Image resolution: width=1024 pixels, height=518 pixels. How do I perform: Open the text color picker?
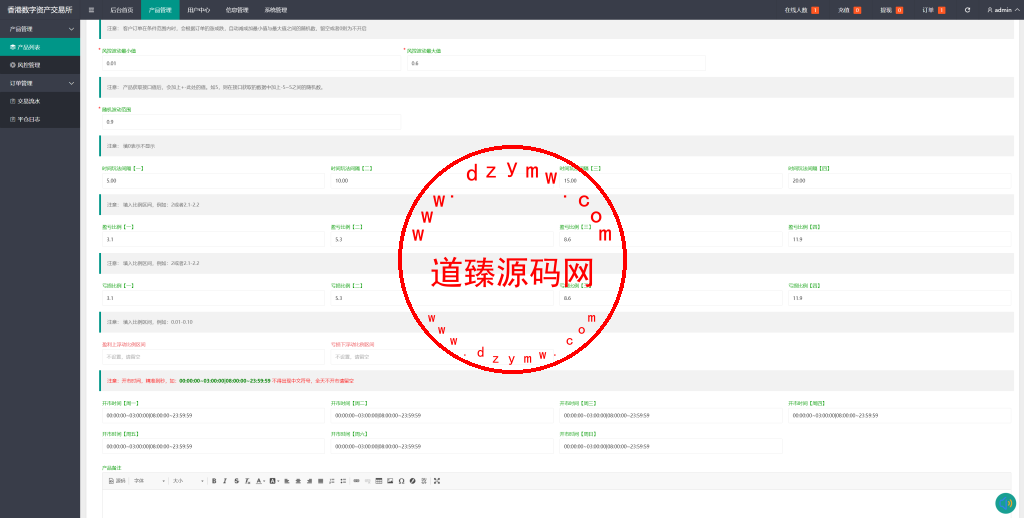pyautogui.click(x=260, y=481)
